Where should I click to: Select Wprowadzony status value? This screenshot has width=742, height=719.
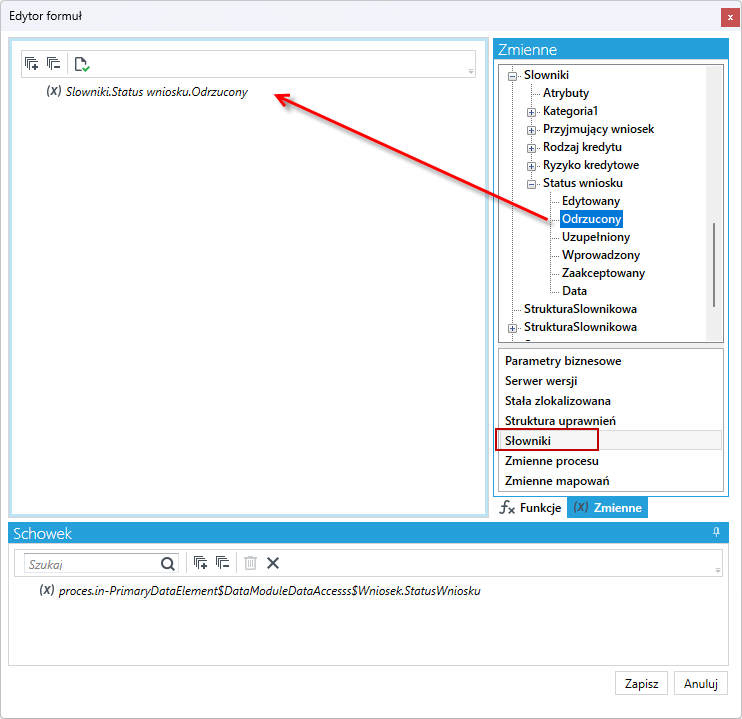coord(601,255)
